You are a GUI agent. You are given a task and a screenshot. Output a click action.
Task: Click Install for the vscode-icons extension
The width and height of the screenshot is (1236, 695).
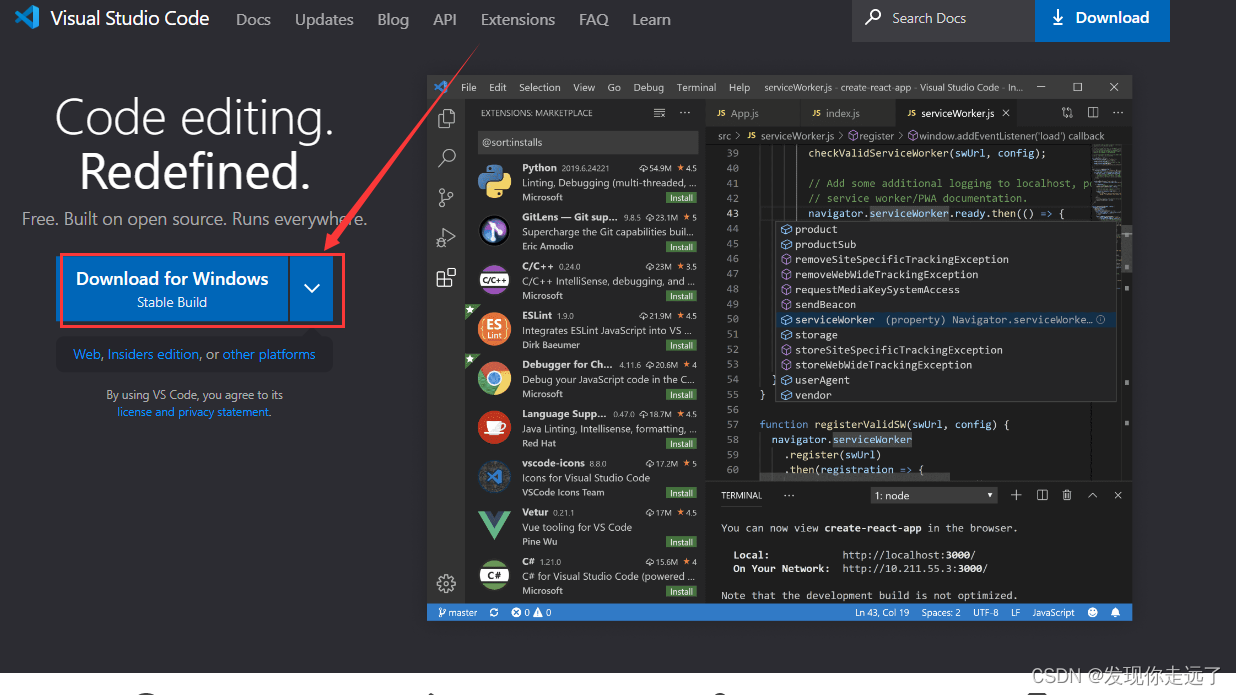[x=682, y=492]
